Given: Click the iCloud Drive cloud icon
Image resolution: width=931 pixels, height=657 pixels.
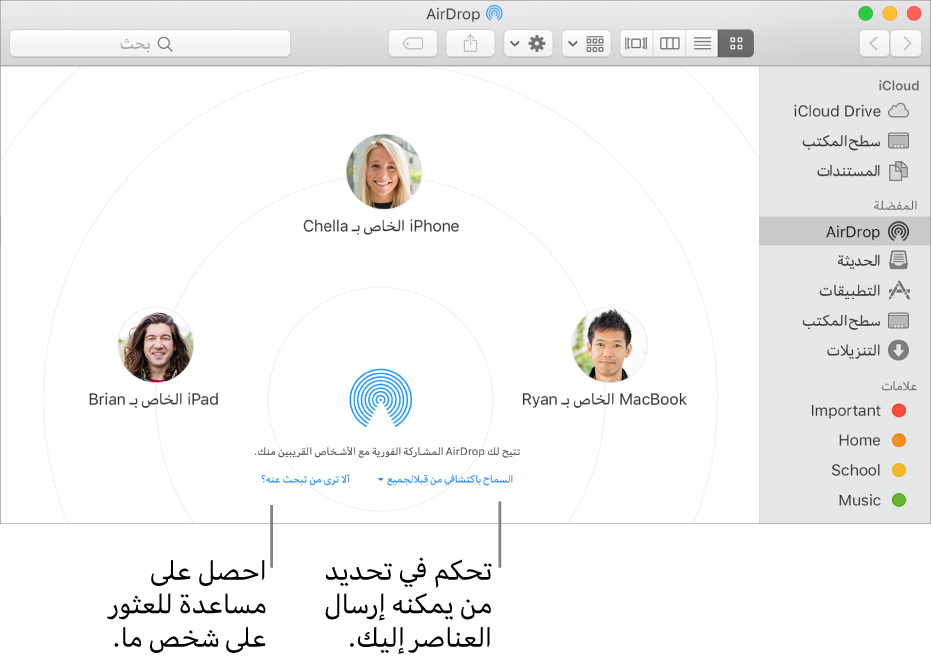Looking at the screenshot, I should tap(898, 110).
